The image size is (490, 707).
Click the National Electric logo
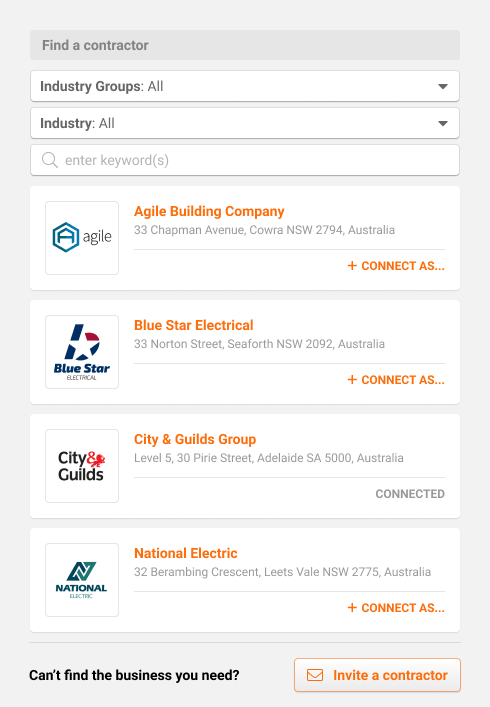point(82,580)
